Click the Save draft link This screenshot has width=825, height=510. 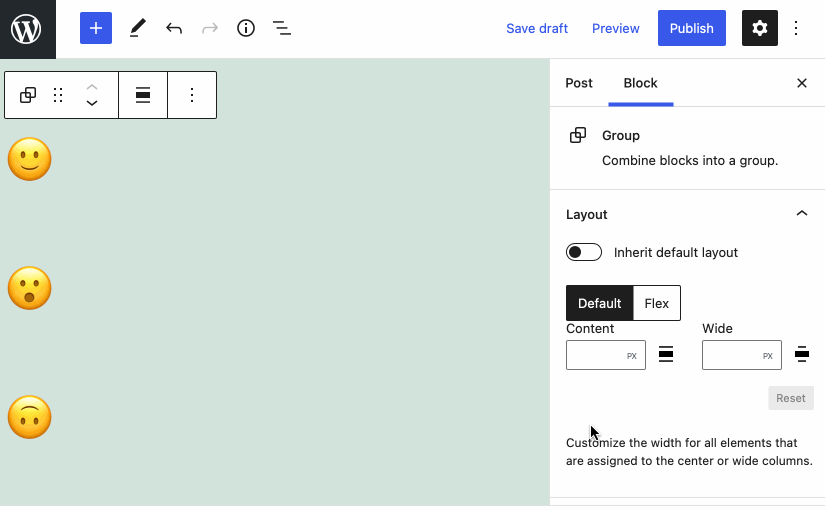click(537, 28)
